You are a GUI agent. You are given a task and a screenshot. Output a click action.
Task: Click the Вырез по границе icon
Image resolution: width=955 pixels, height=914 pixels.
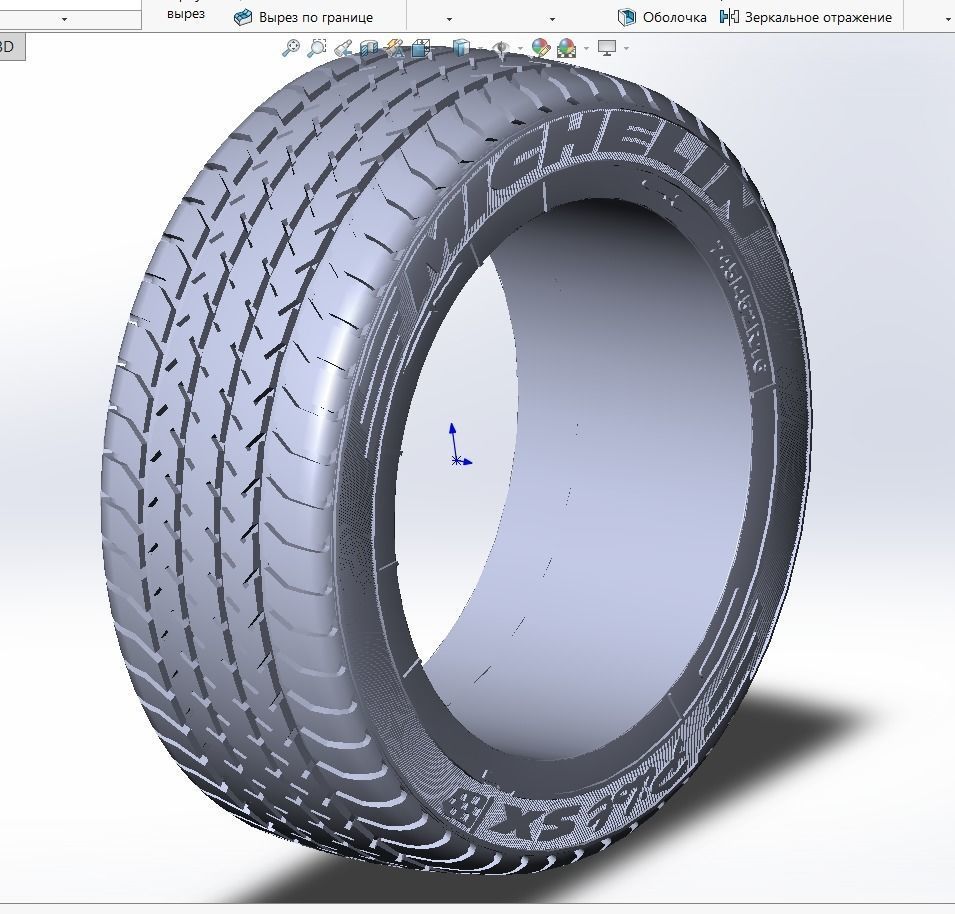(243, 18)
